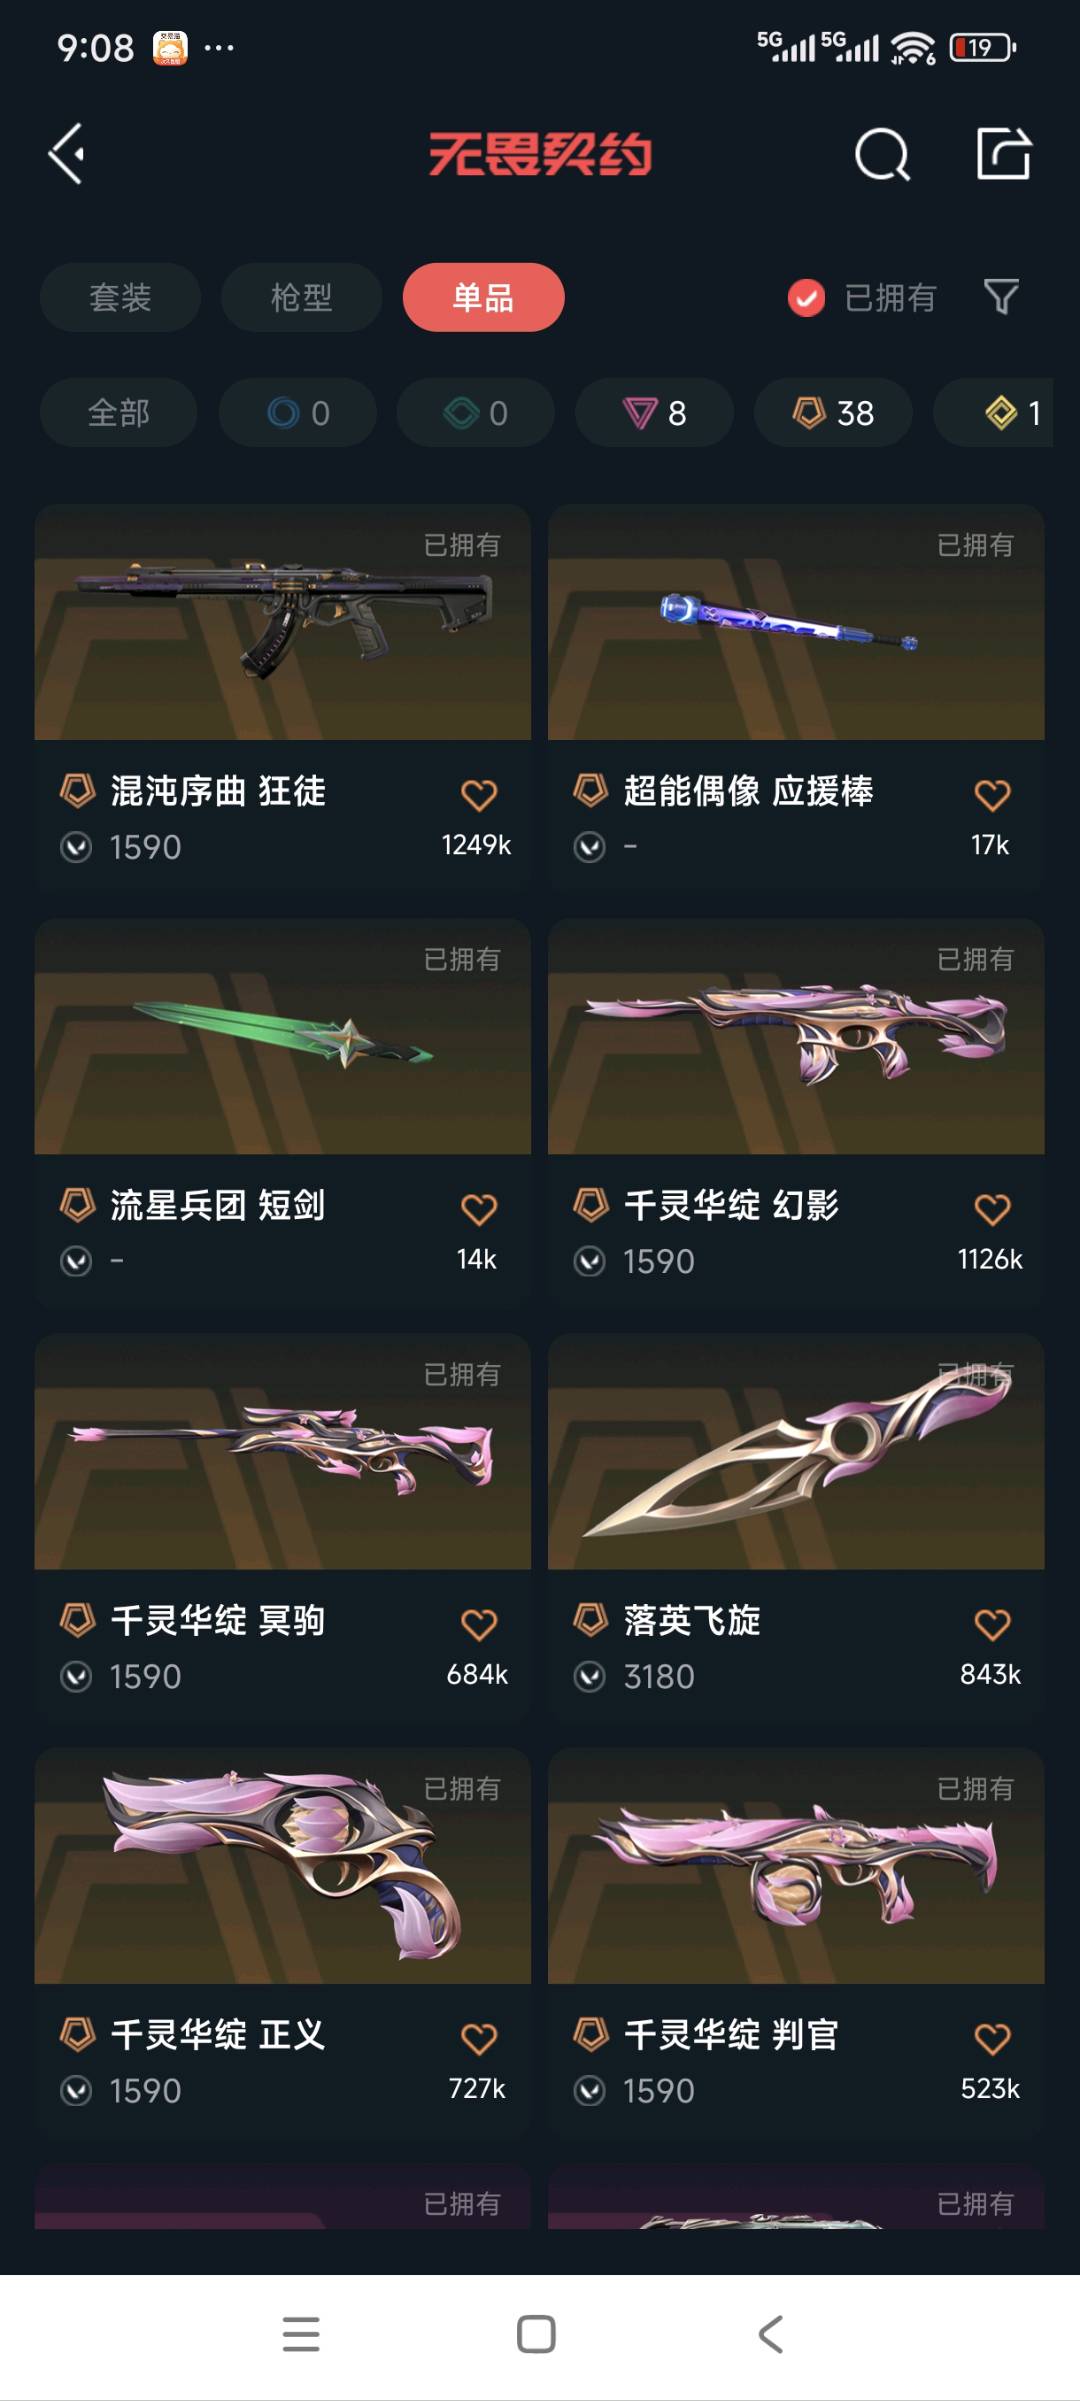1080x2401 pixels.
Task: Open the 千灵华绽 幻影 skin thumbnail
Action: click(796, 1037)
